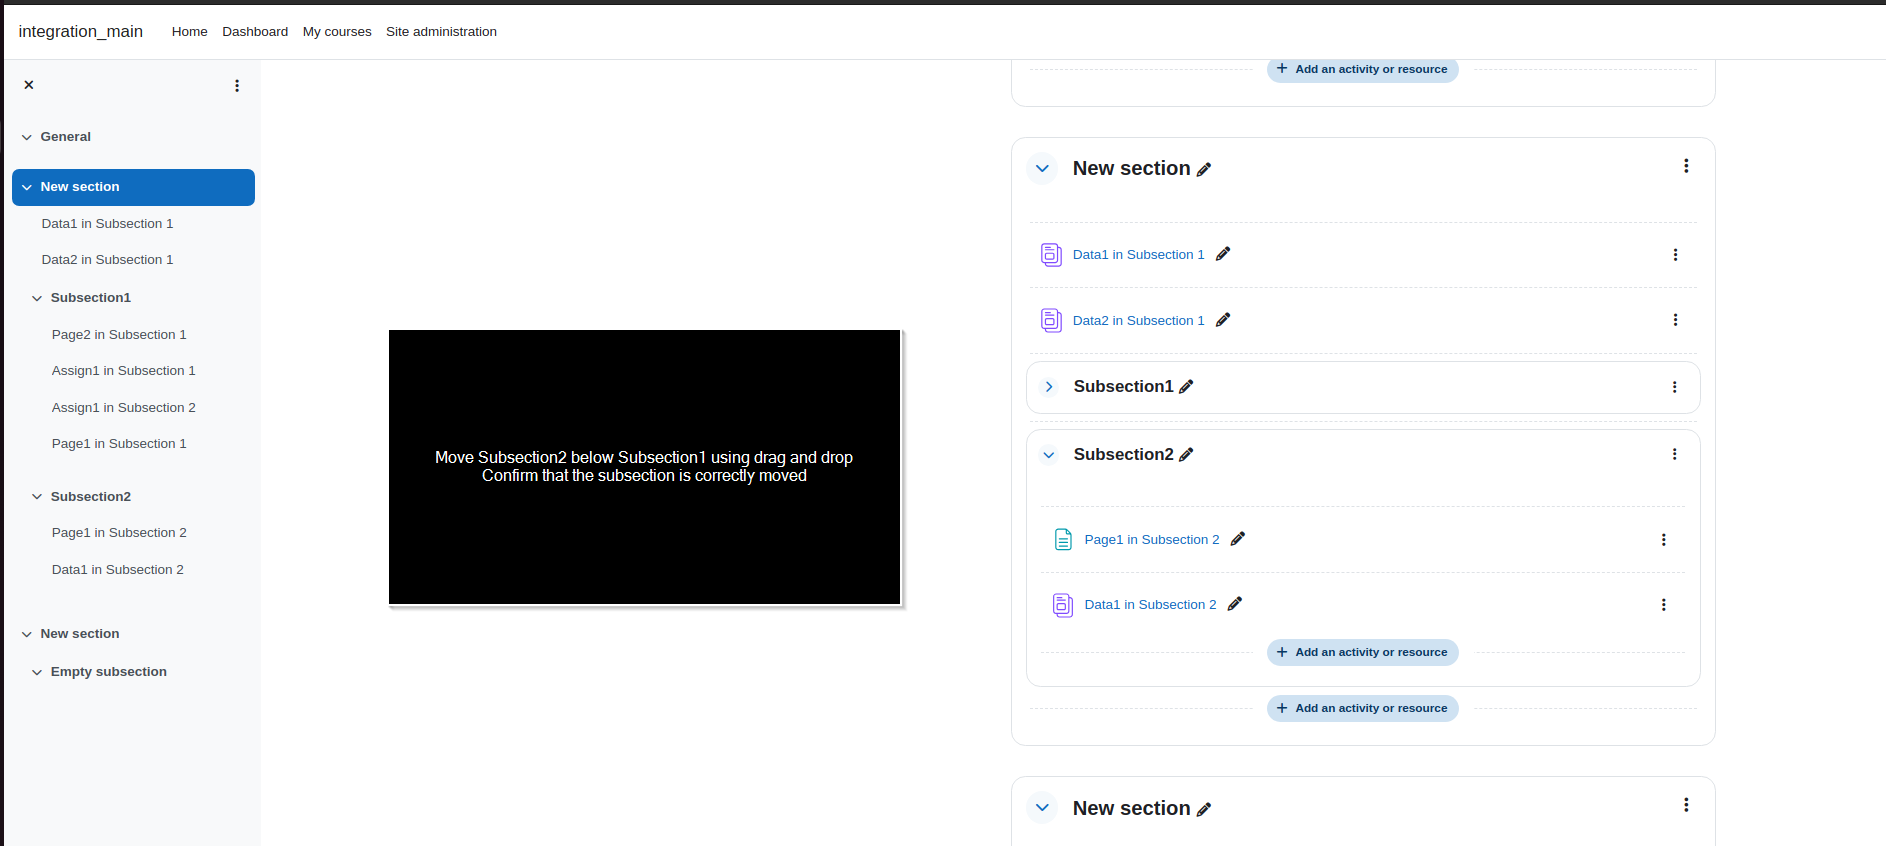Click Add an activity below Subsection2 box

coord(1362,708)
